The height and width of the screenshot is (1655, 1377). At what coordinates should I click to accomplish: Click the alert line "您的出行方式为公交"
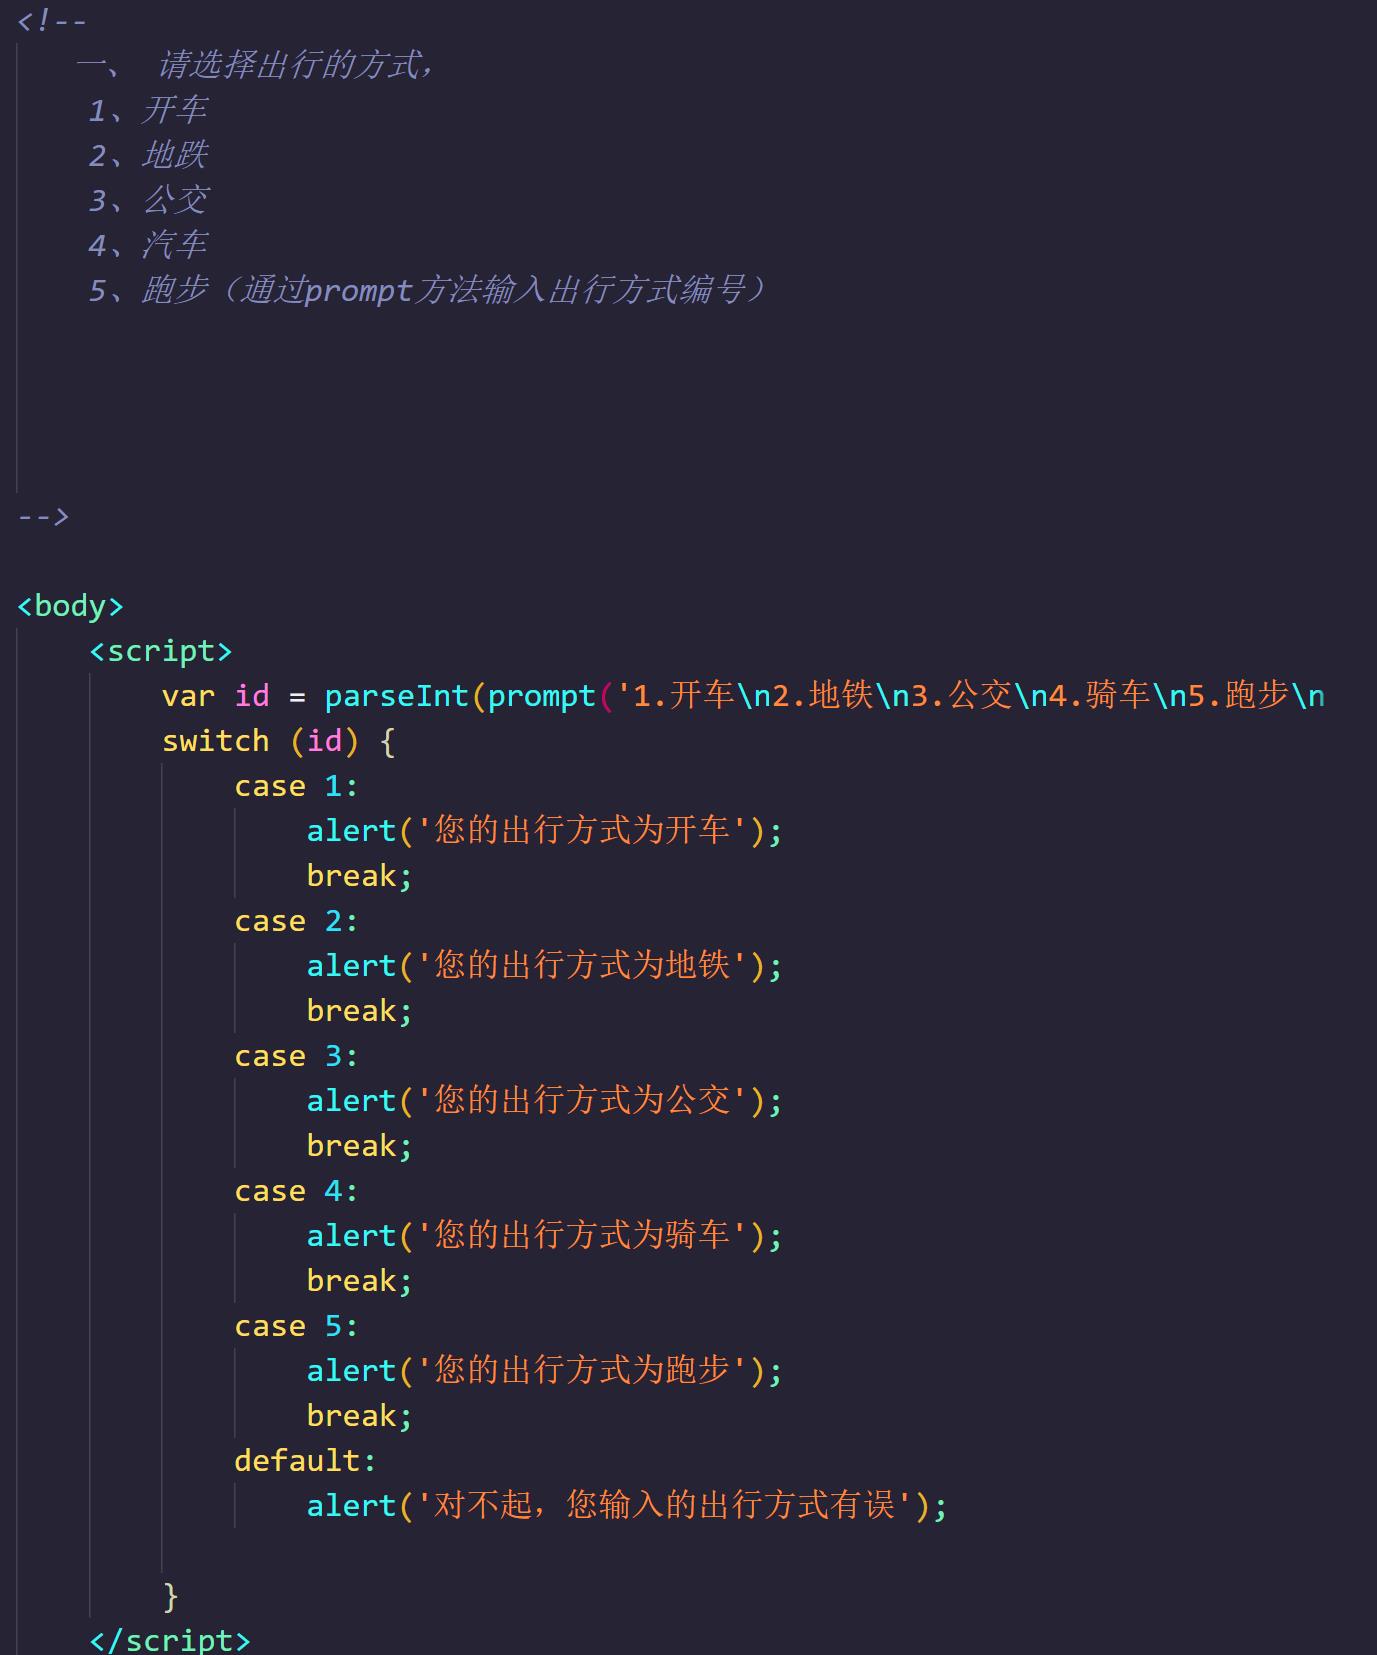(x=545, y=1101)
